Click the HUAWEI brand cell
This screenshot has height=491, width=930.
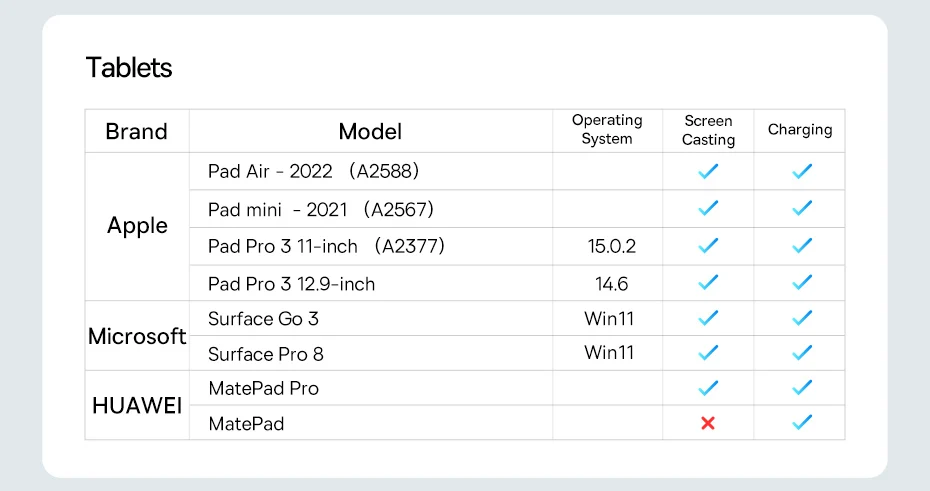pyautogui.click(x=137, y=406)
